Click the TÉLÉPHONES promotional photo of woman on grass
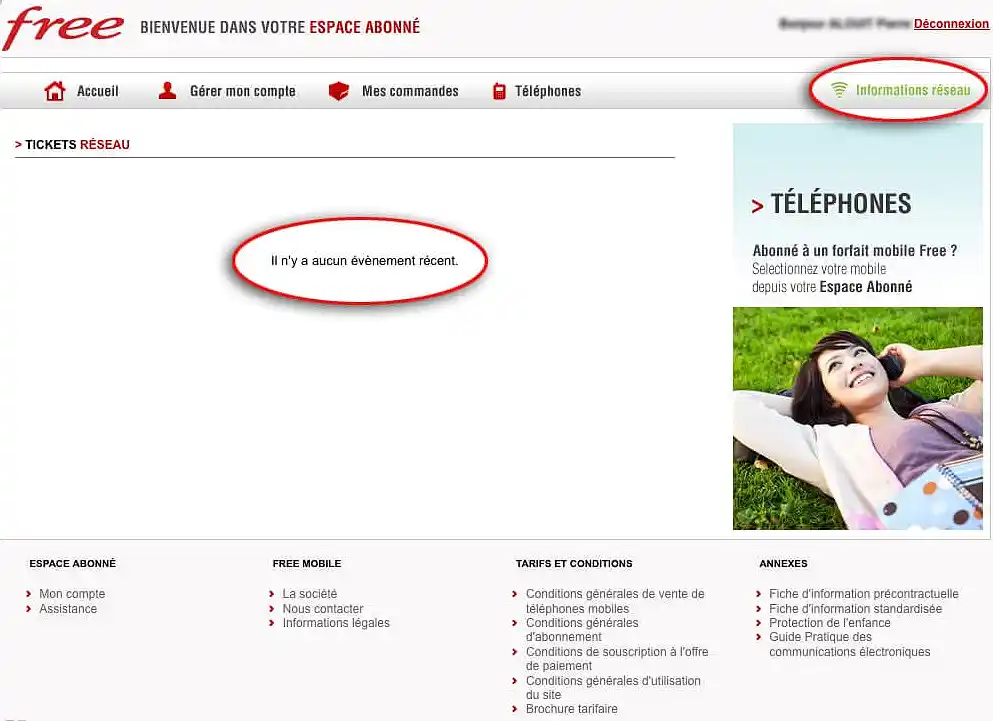The image size is (993, 721). pyautogui.click(x=857, y=418)
